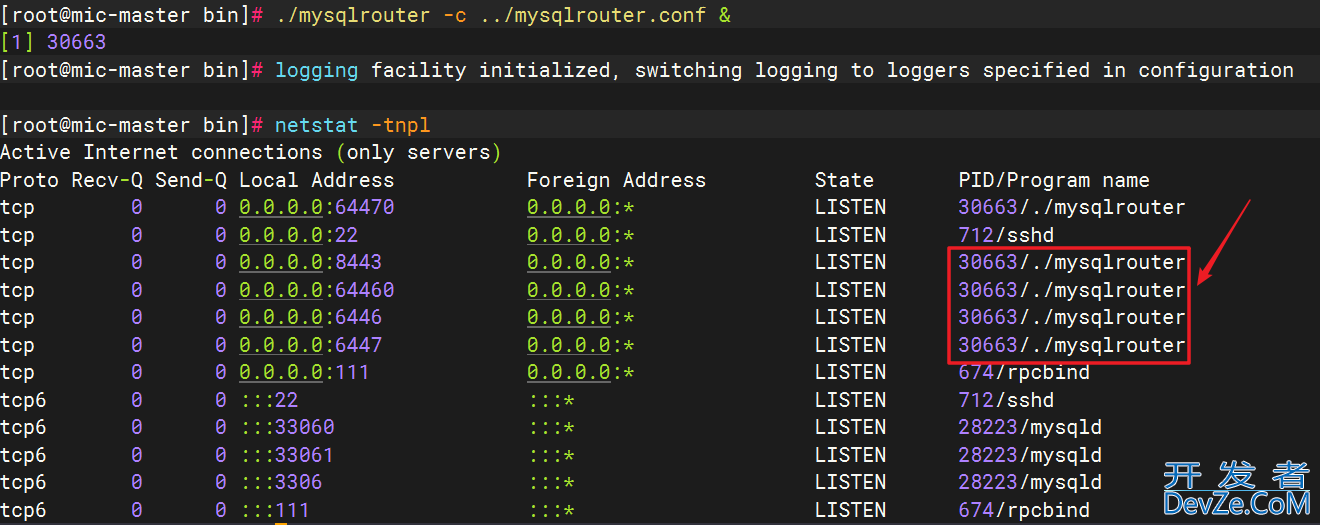
Task: Click the "Send-Q" column header
Action: click(191, 180)
